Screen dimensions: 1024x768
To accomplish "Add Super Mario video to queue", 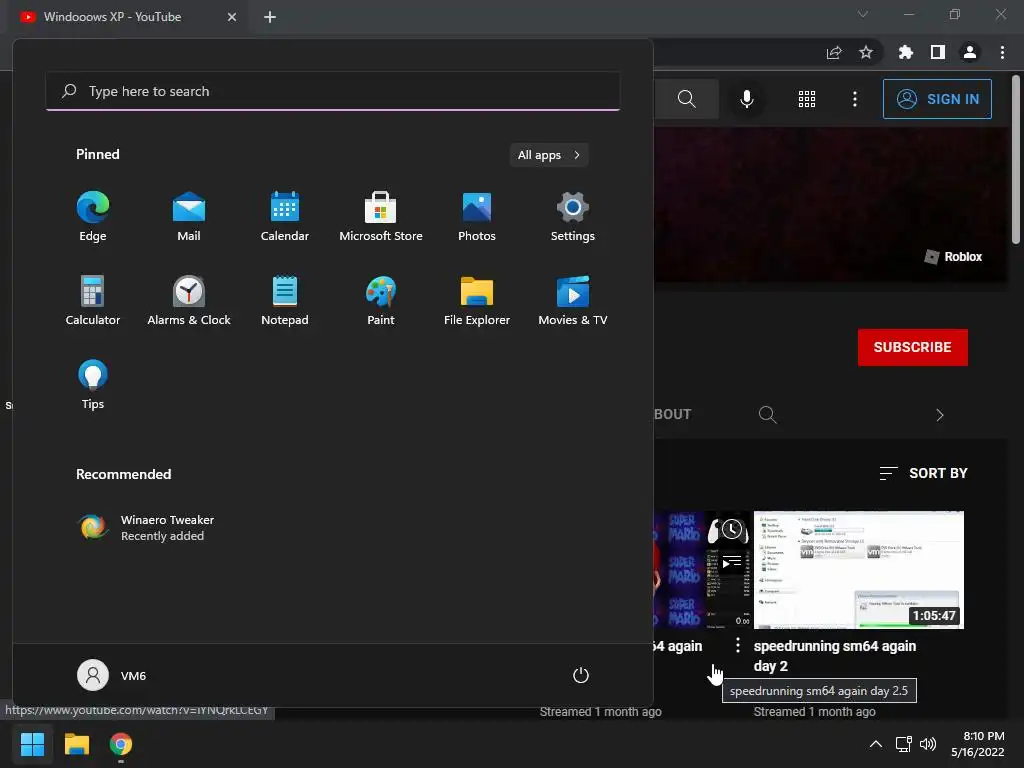I will [731, 562].
